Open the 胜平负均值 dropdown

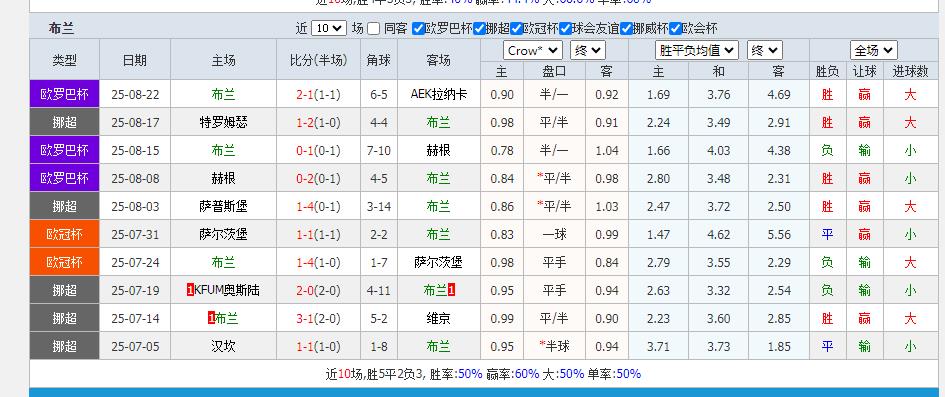click(x=697, y=51)
